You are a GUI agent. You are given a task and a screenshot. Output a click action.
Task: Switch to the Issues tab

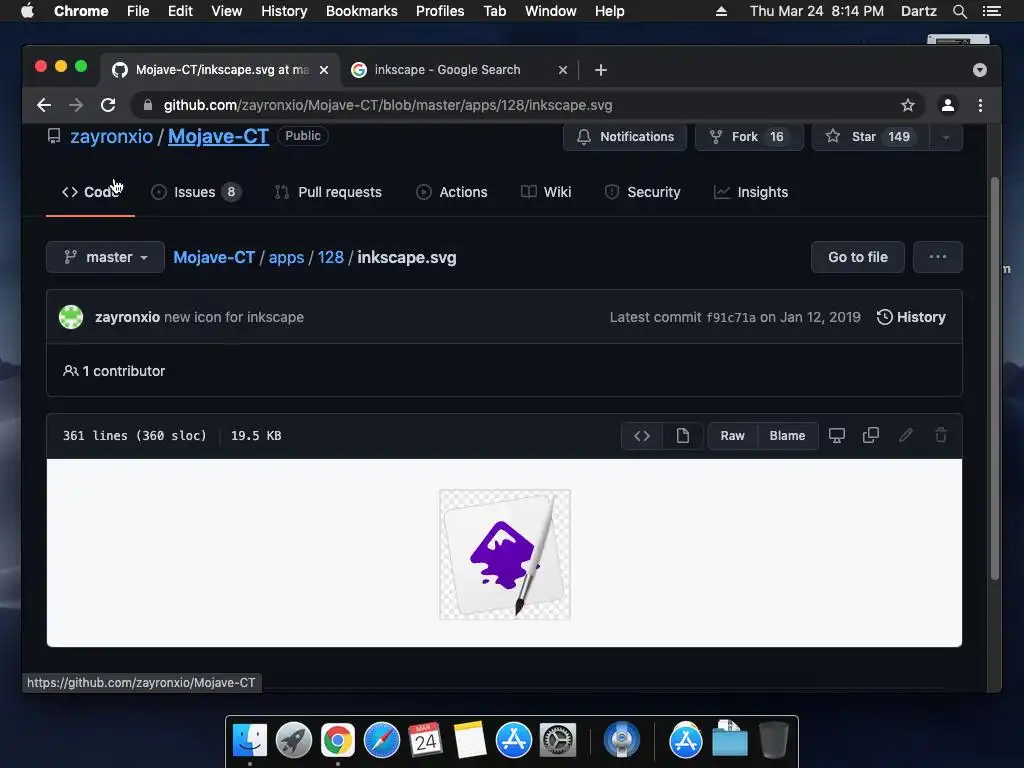pyautogui.click(x=196, y=192)
